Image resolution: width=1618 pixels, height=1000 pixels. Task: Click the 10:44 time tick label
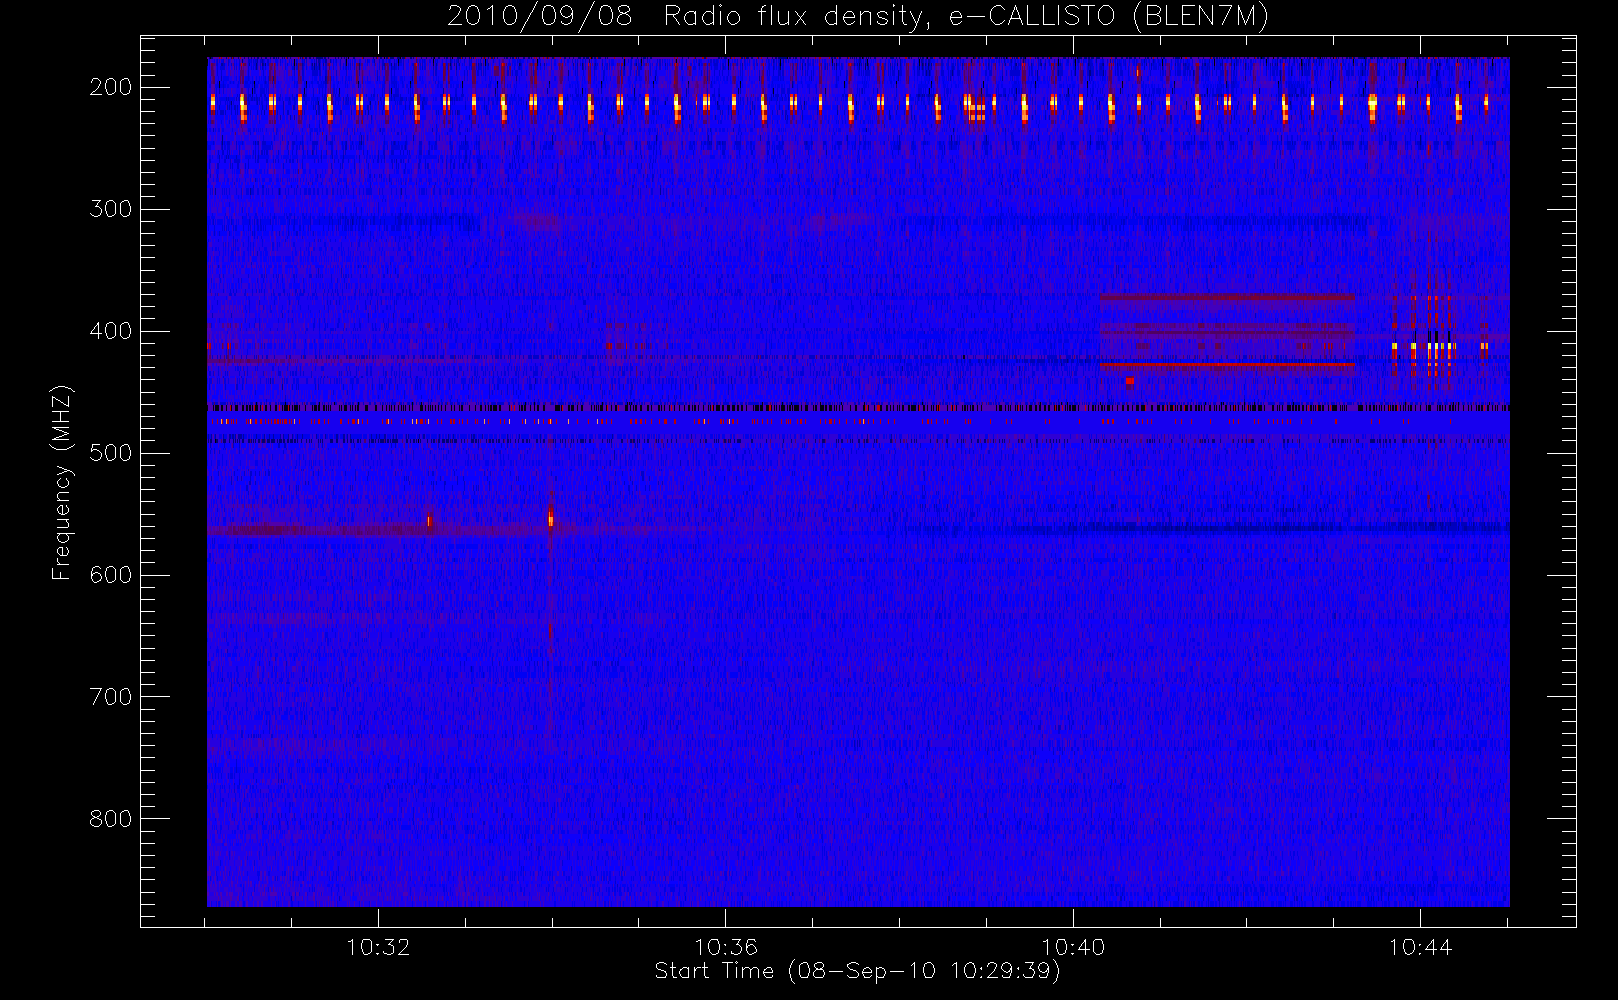point(1420,947)
